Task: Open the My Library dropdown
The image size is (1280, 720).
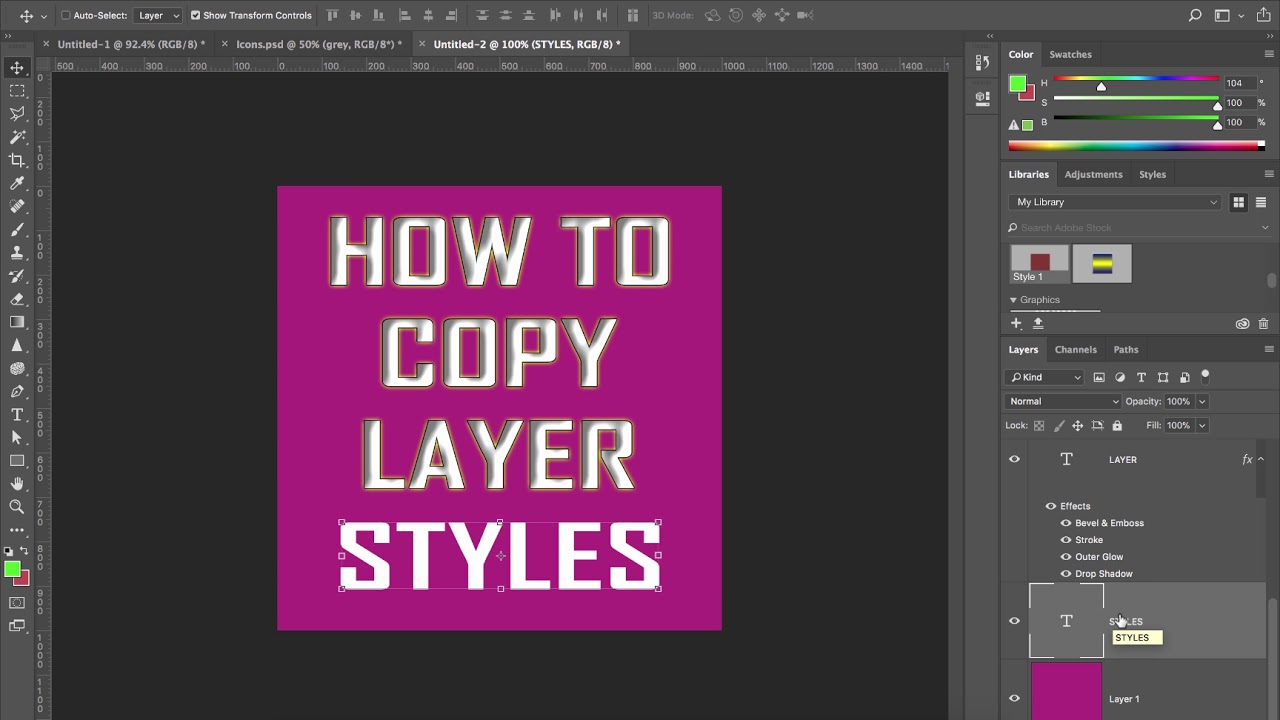Action: click(x=1116, y=202)
